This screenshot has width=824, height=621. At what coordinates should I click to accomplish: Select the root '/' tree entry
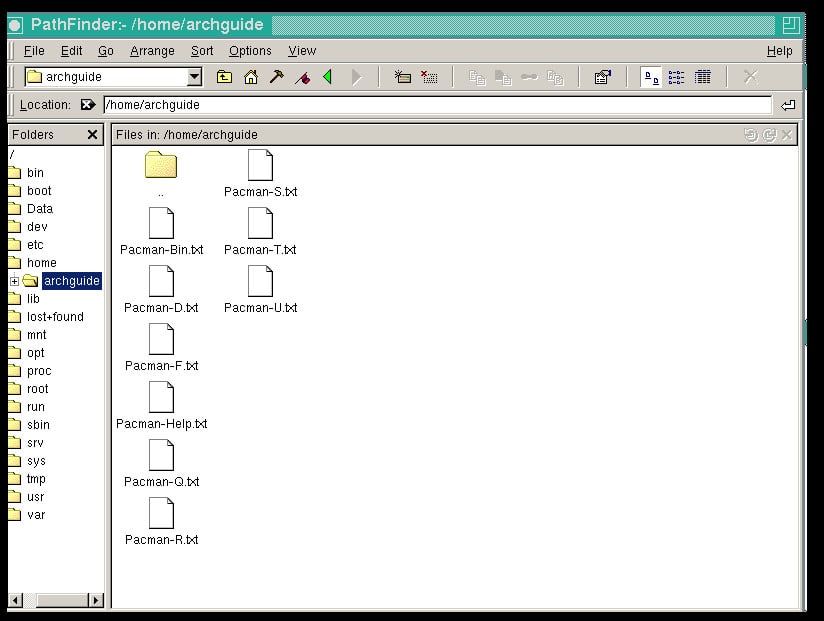point(12,154)
